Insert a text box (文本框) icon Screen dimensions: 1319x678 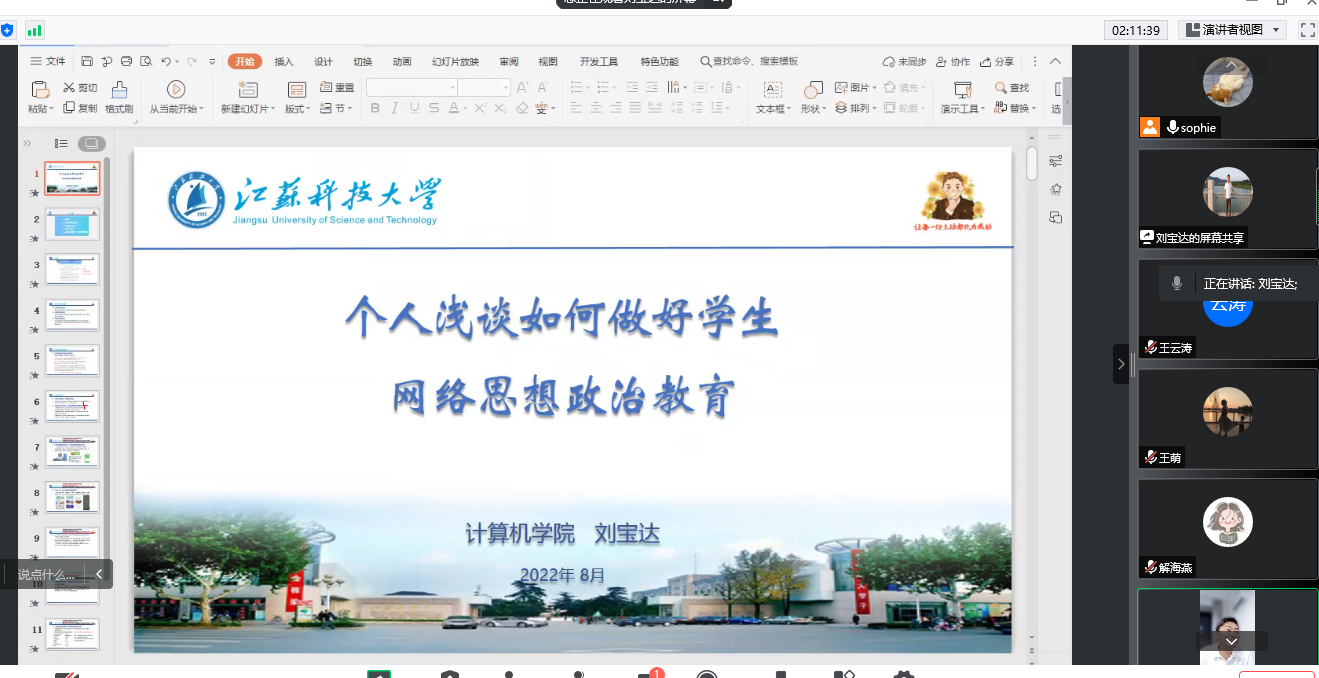[x=772, y=90]
